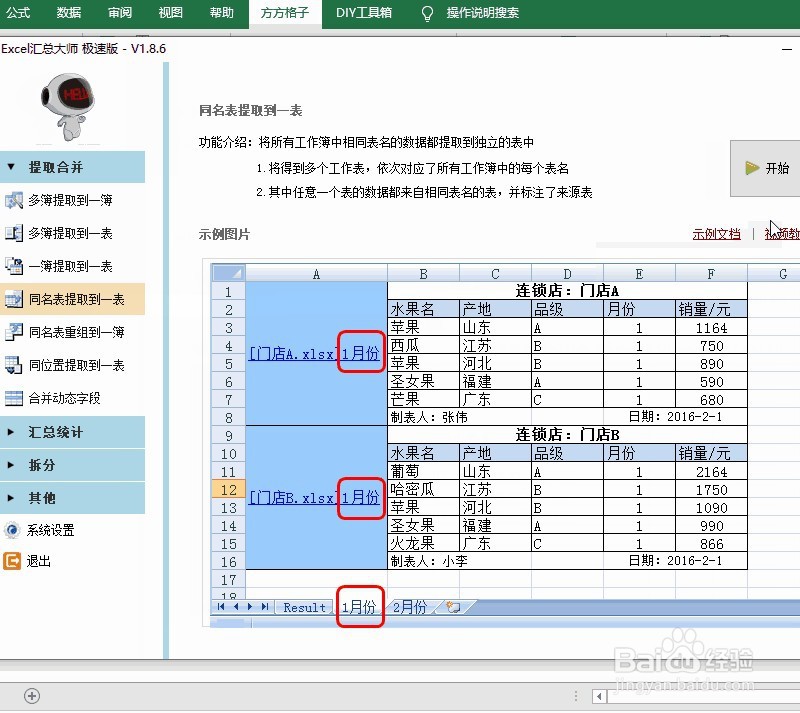Open the 帮助 ribbon tab
This screenshot has width=800, height=713.
coord(221,13)
